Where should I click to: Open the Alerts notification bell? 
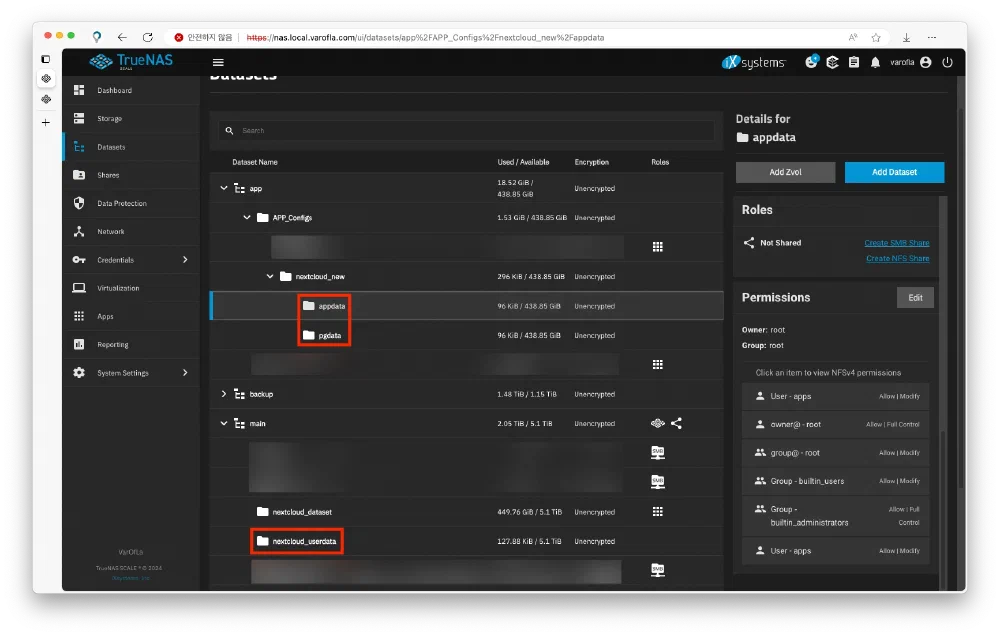(x=877, y=62)
